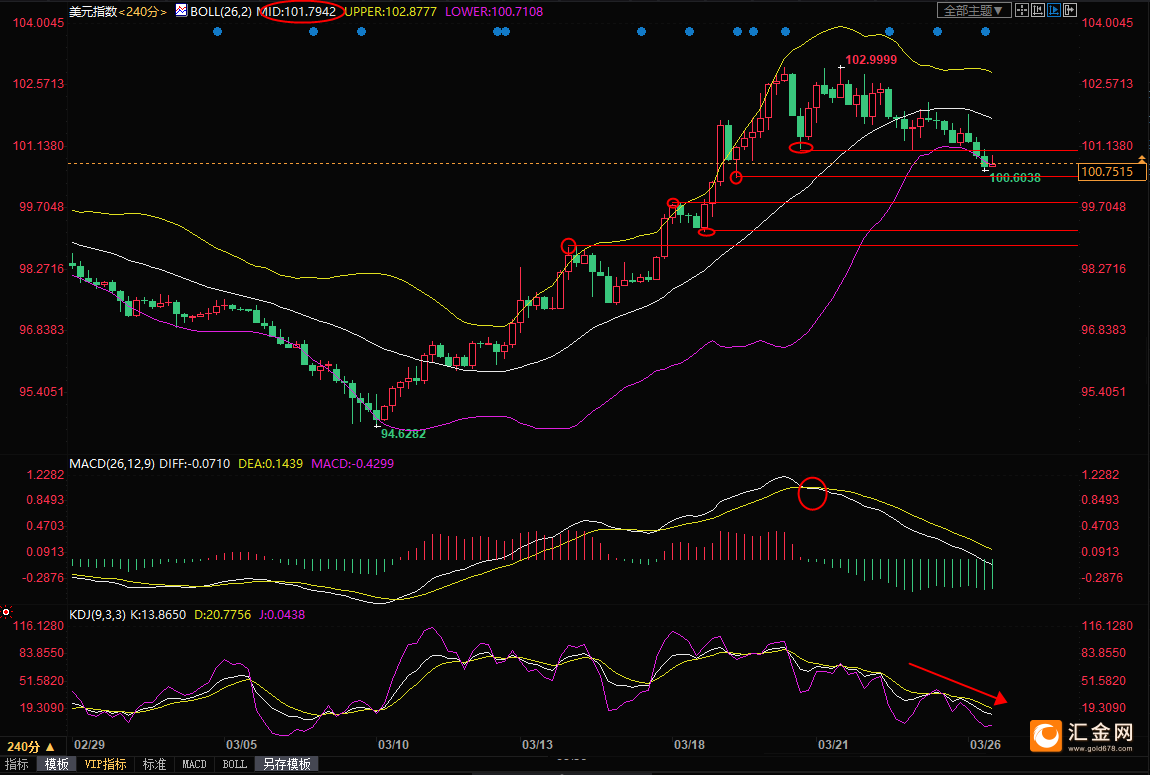Click 99.7048 on the right price axis
This screenshot has height=775, width=1150.
click(x=1104, y=207)
